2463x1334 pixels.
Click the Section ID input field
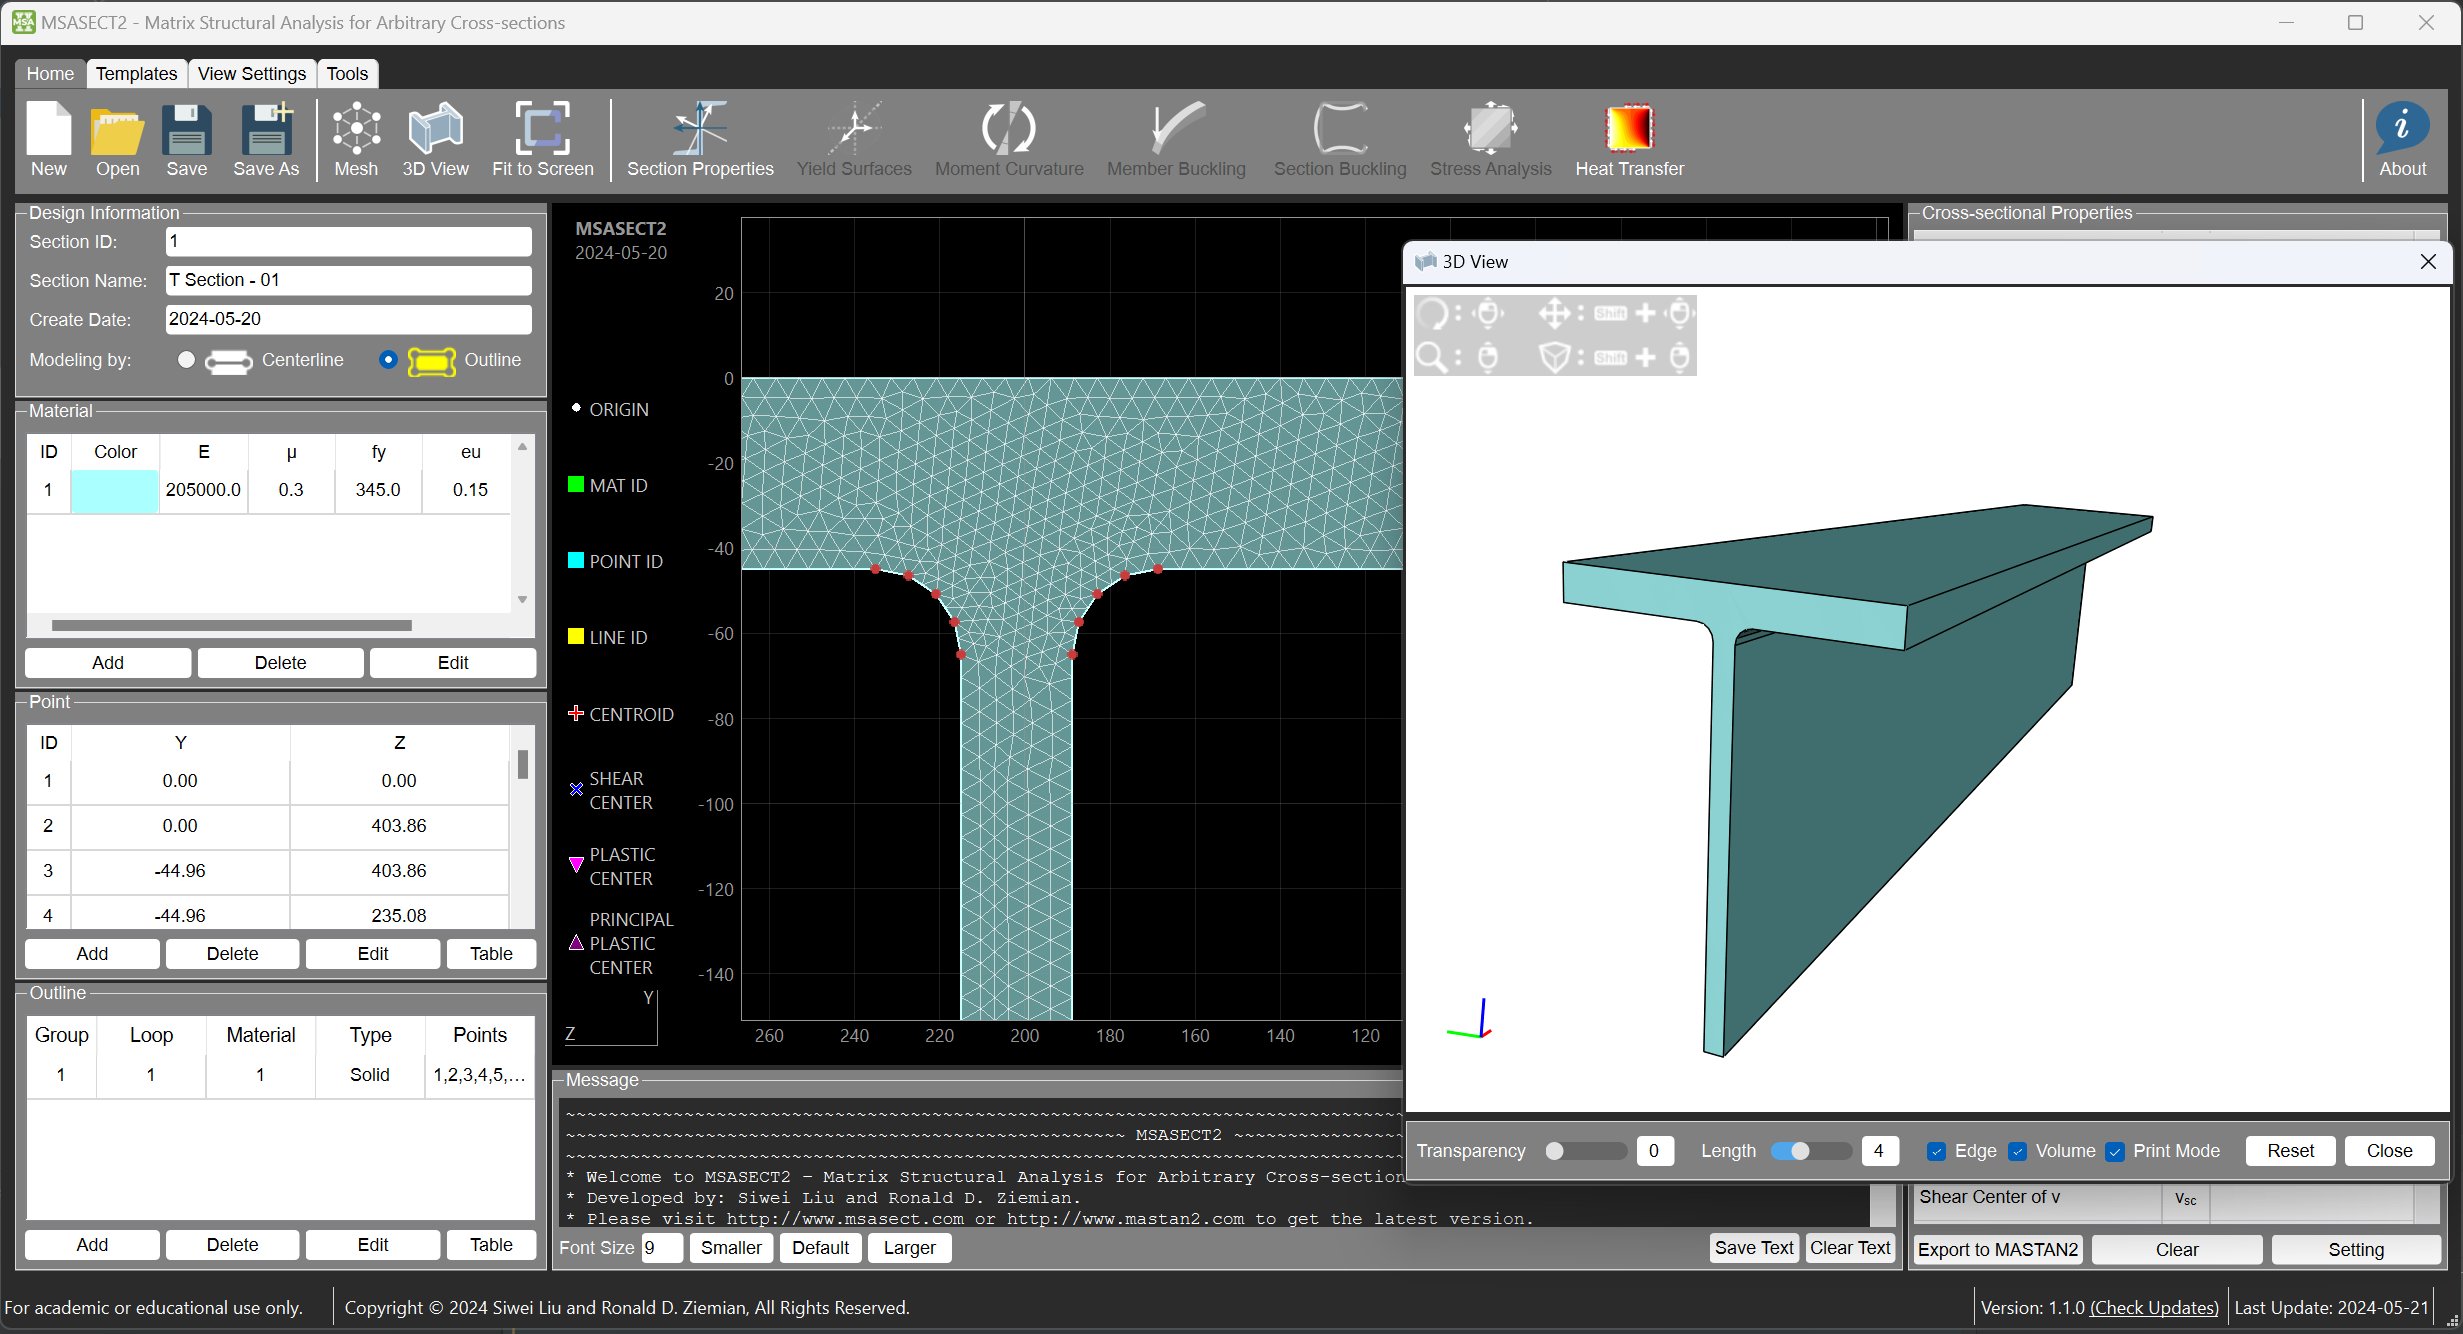[348, 242]
